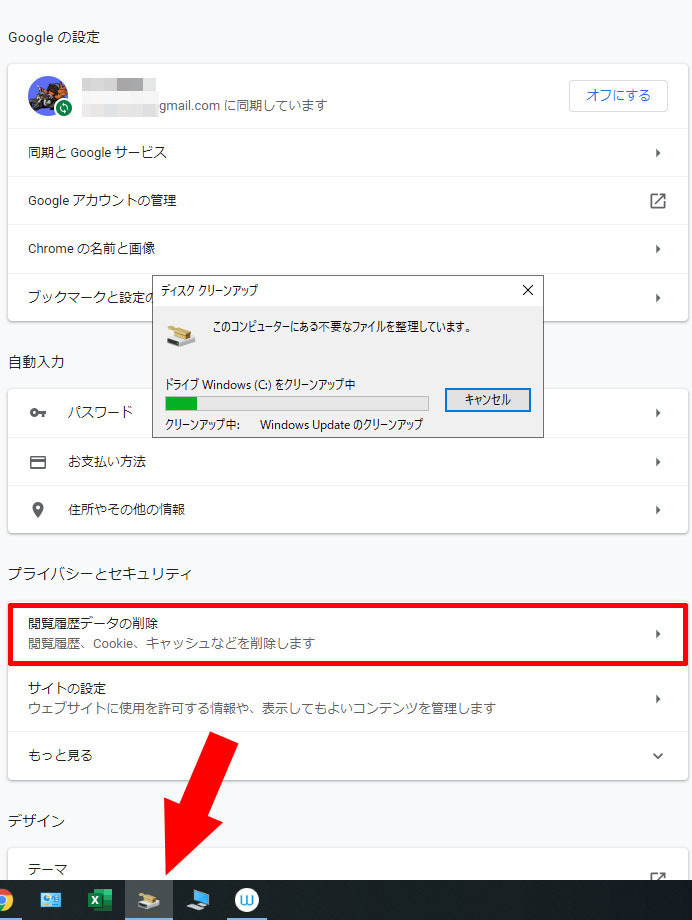
Task: Click the Google account profile avatar
Action: point(48,96)
